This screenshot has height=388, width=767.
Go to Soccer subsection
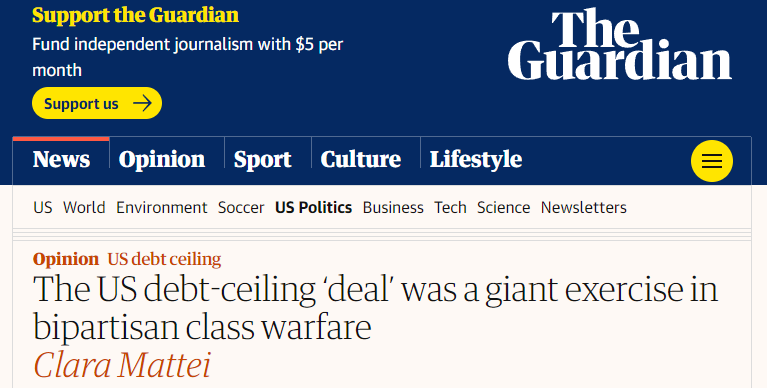coord(241,207)
